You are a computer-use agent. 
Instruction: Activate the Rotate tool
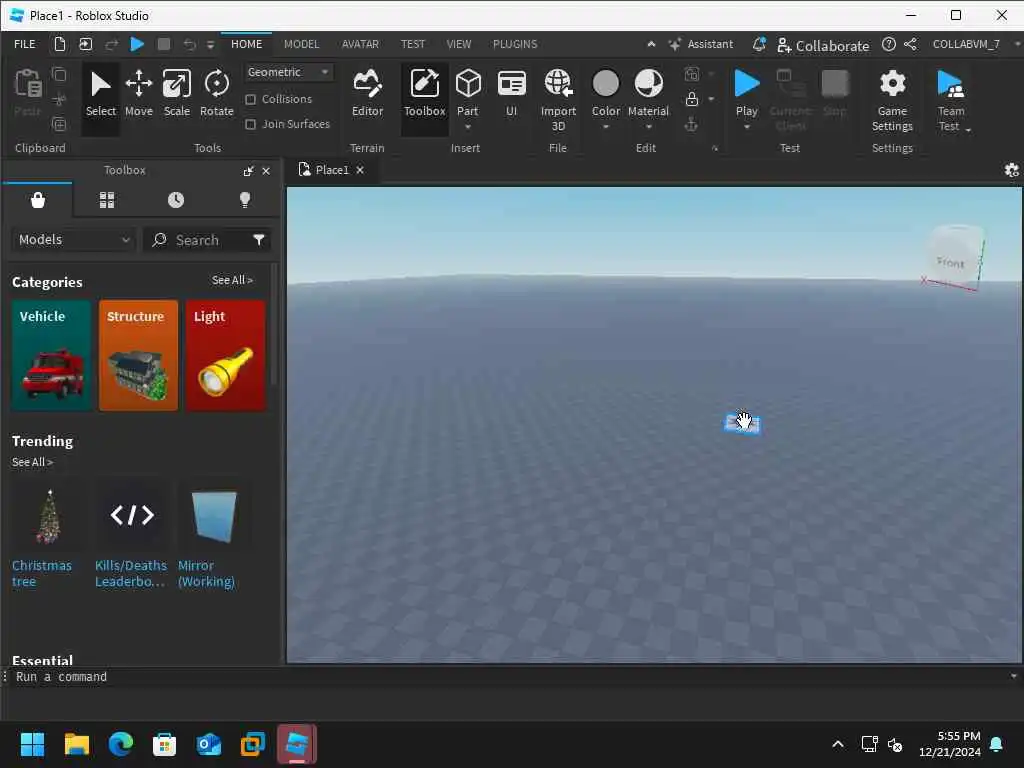click(216, 94)
